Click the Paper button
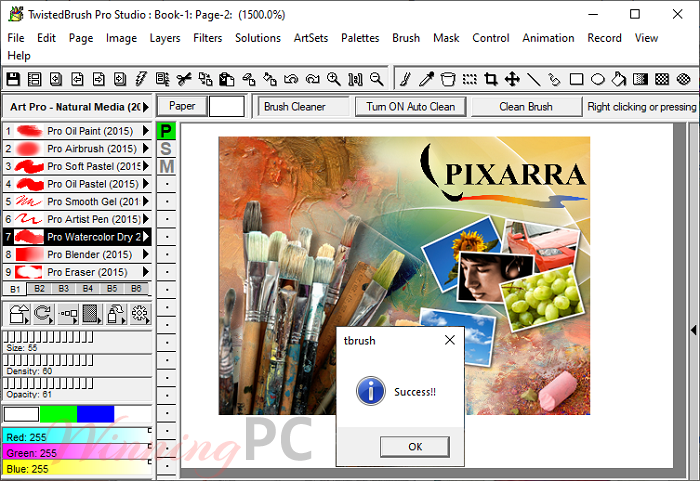The image size is (700, 481). coord(182,106)
